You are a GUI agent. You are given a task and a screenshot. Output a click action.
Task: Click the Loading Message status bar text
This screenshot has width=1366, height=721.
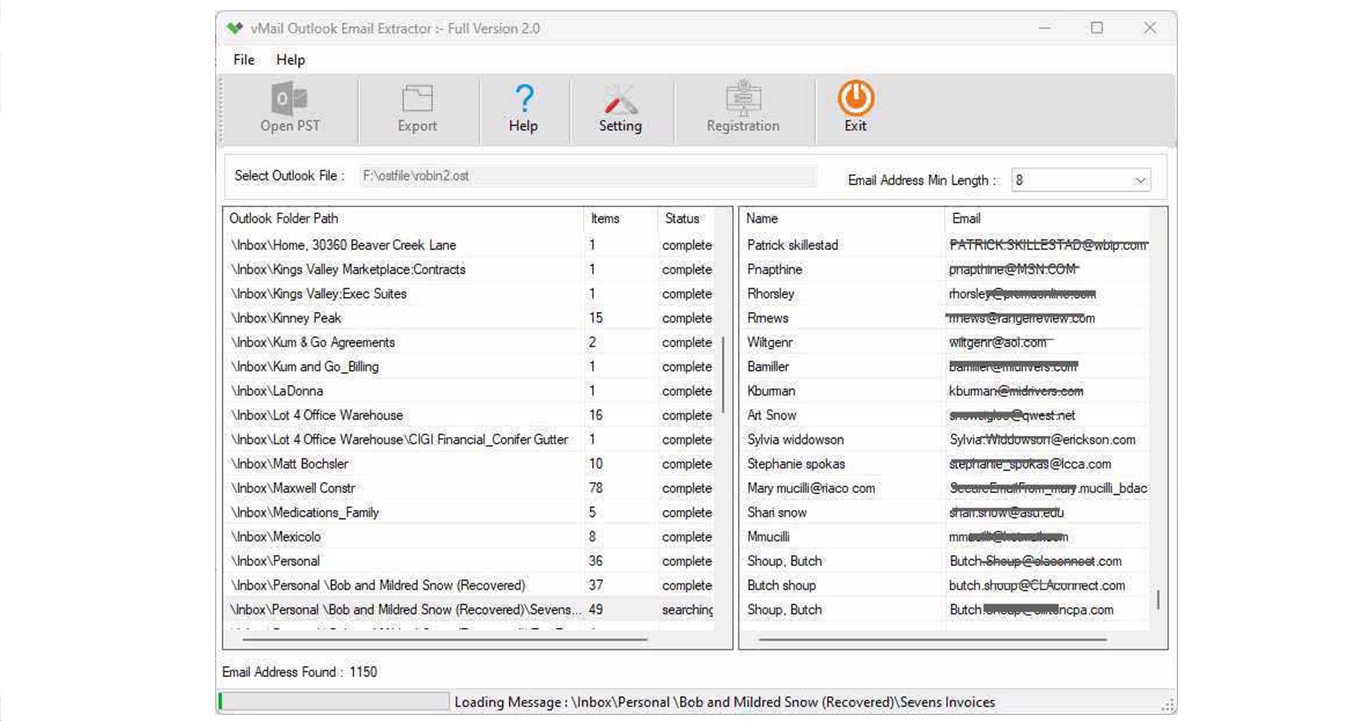click(x=725, y=702)
